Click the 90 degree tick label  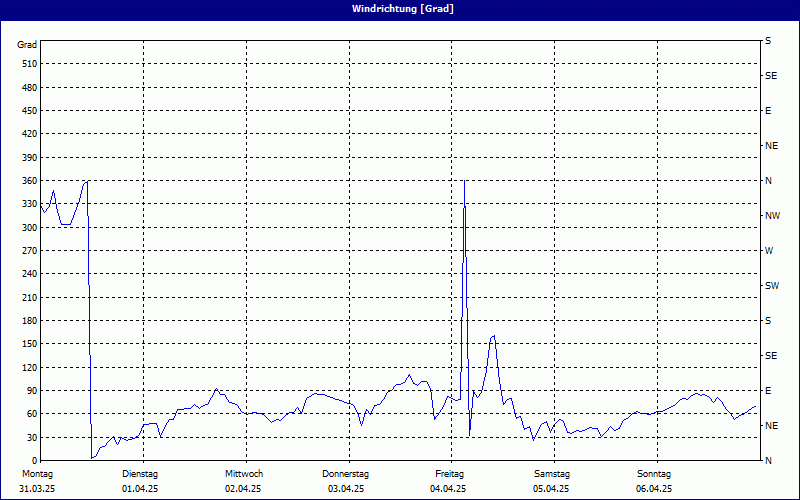[x=32, y=391]
